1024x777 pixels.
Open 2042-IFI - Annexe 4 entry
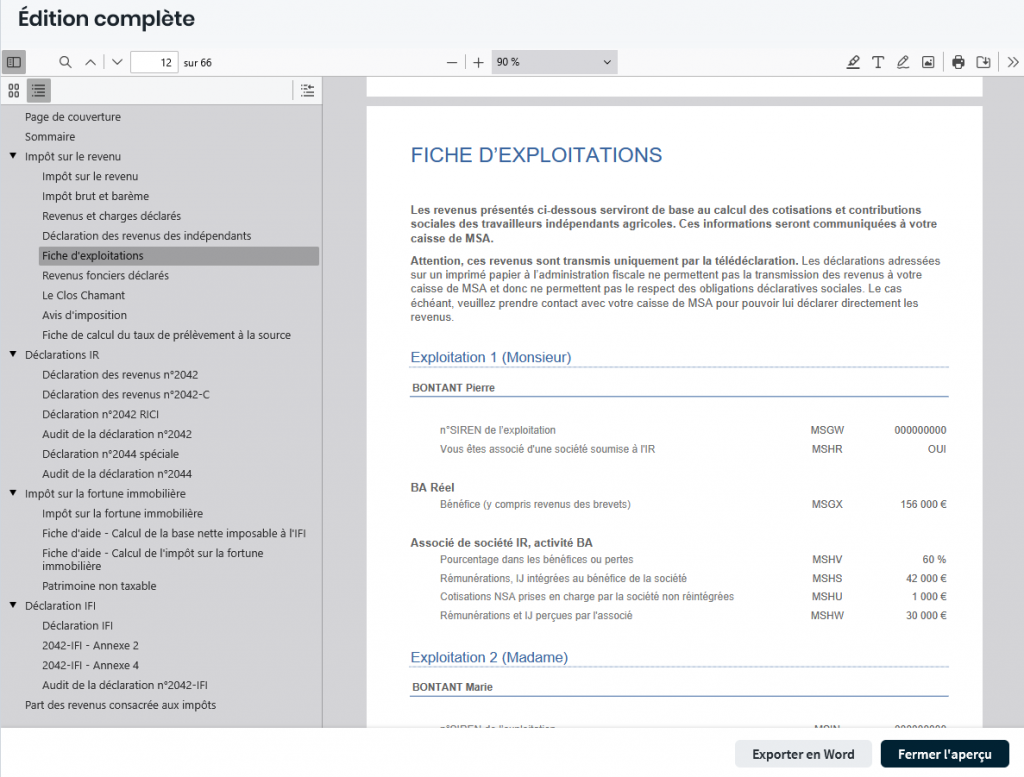pos(90,665)
